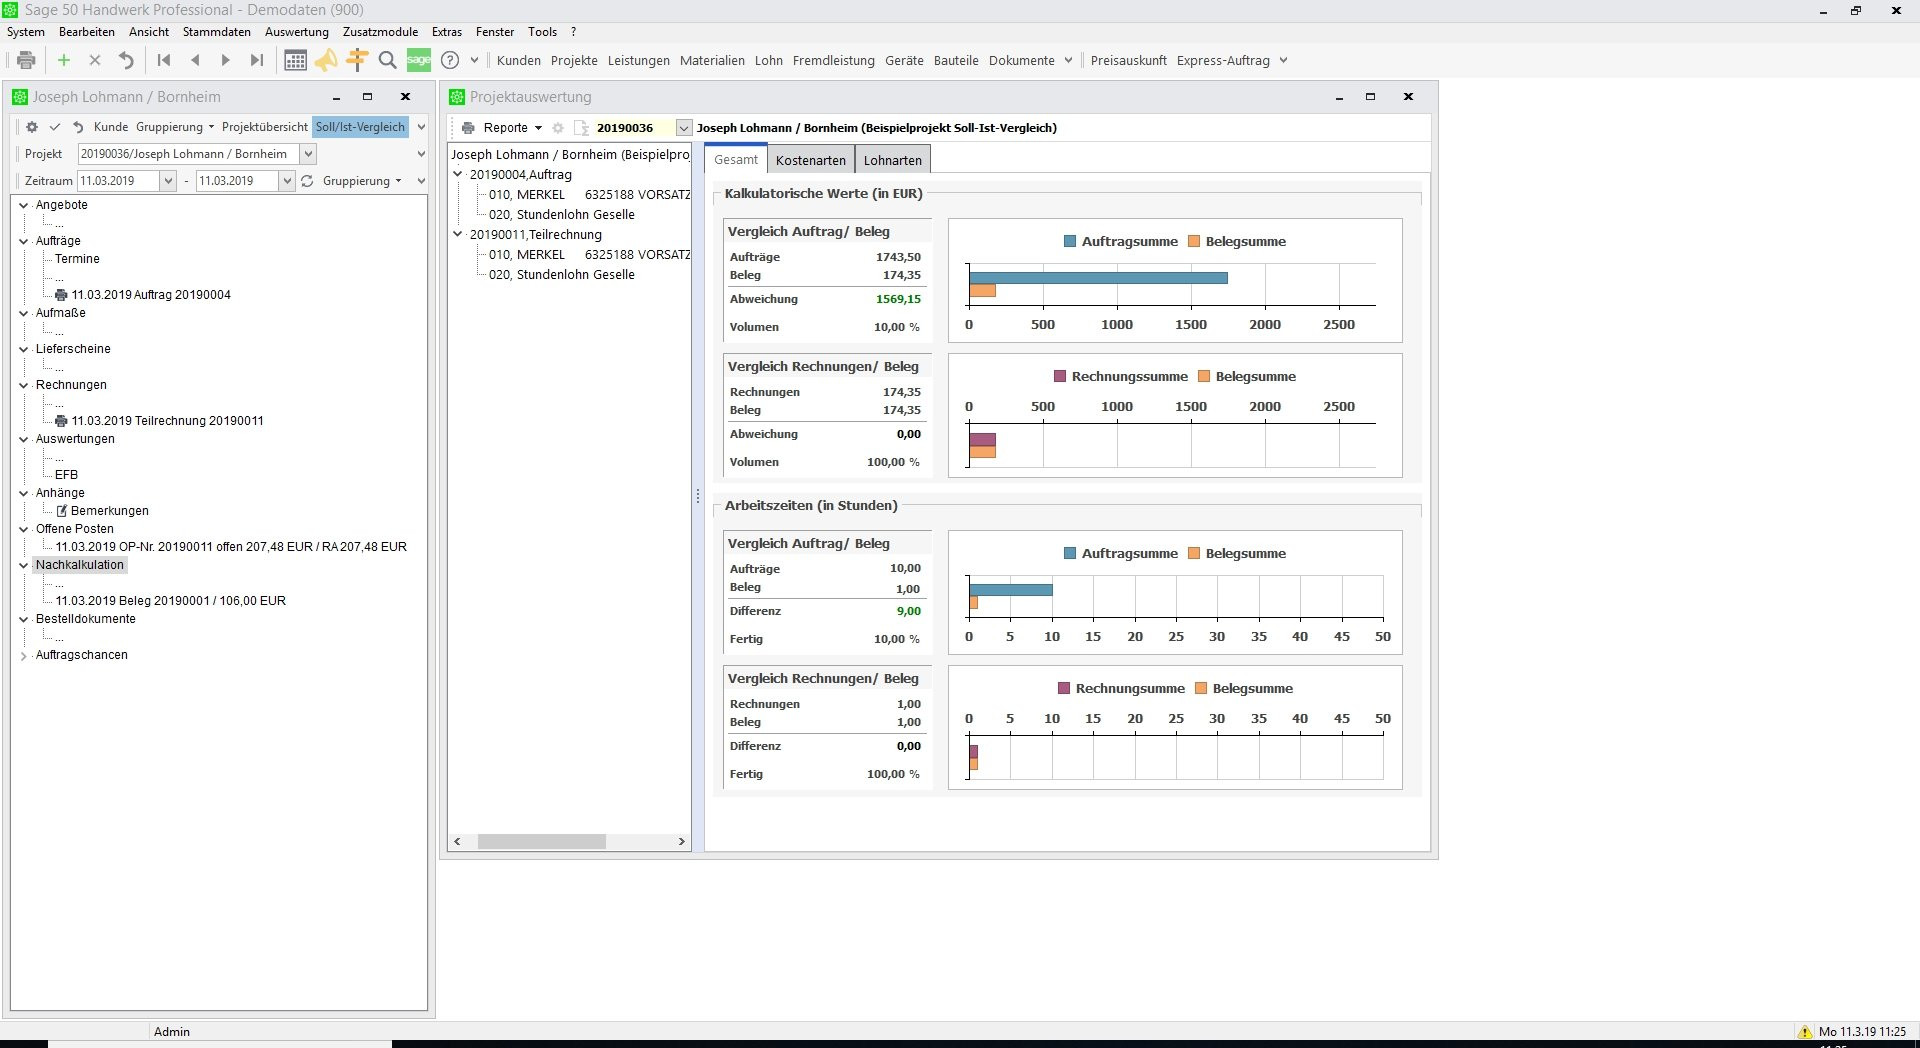Image resolution: width=1920 pixels, height=1048 pixels.
Task: Click scroll right arrow in report tree
Action: (x=682, y=842)
